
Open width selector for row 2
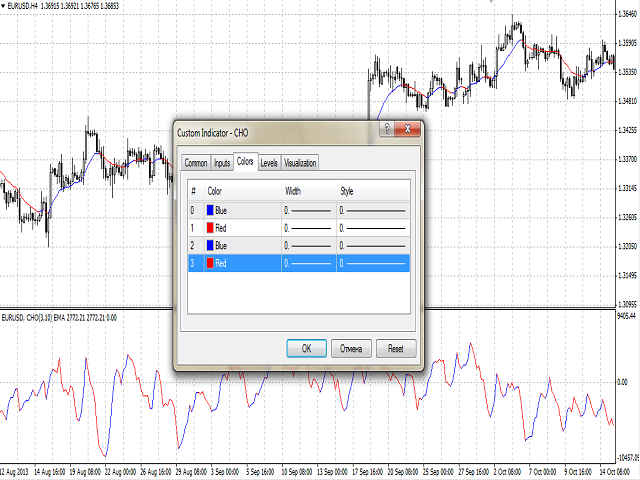pos(309,246)
